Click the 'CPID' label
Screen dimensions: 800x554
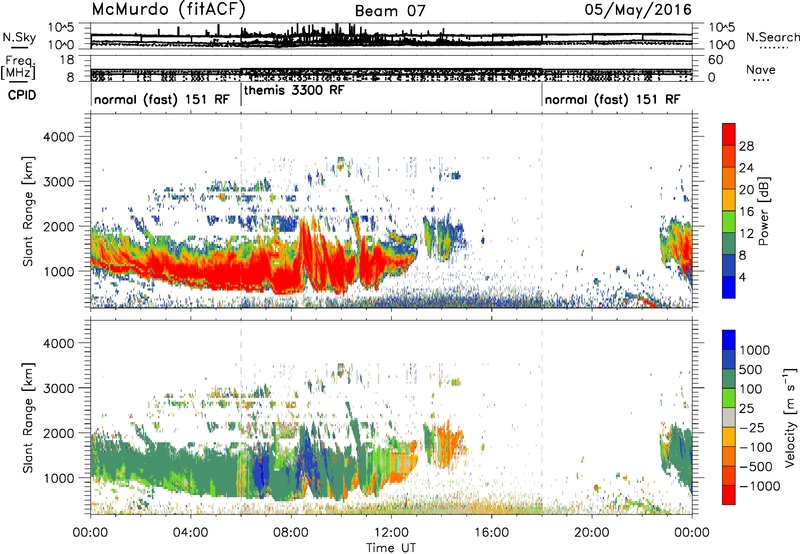coord(22,95)
